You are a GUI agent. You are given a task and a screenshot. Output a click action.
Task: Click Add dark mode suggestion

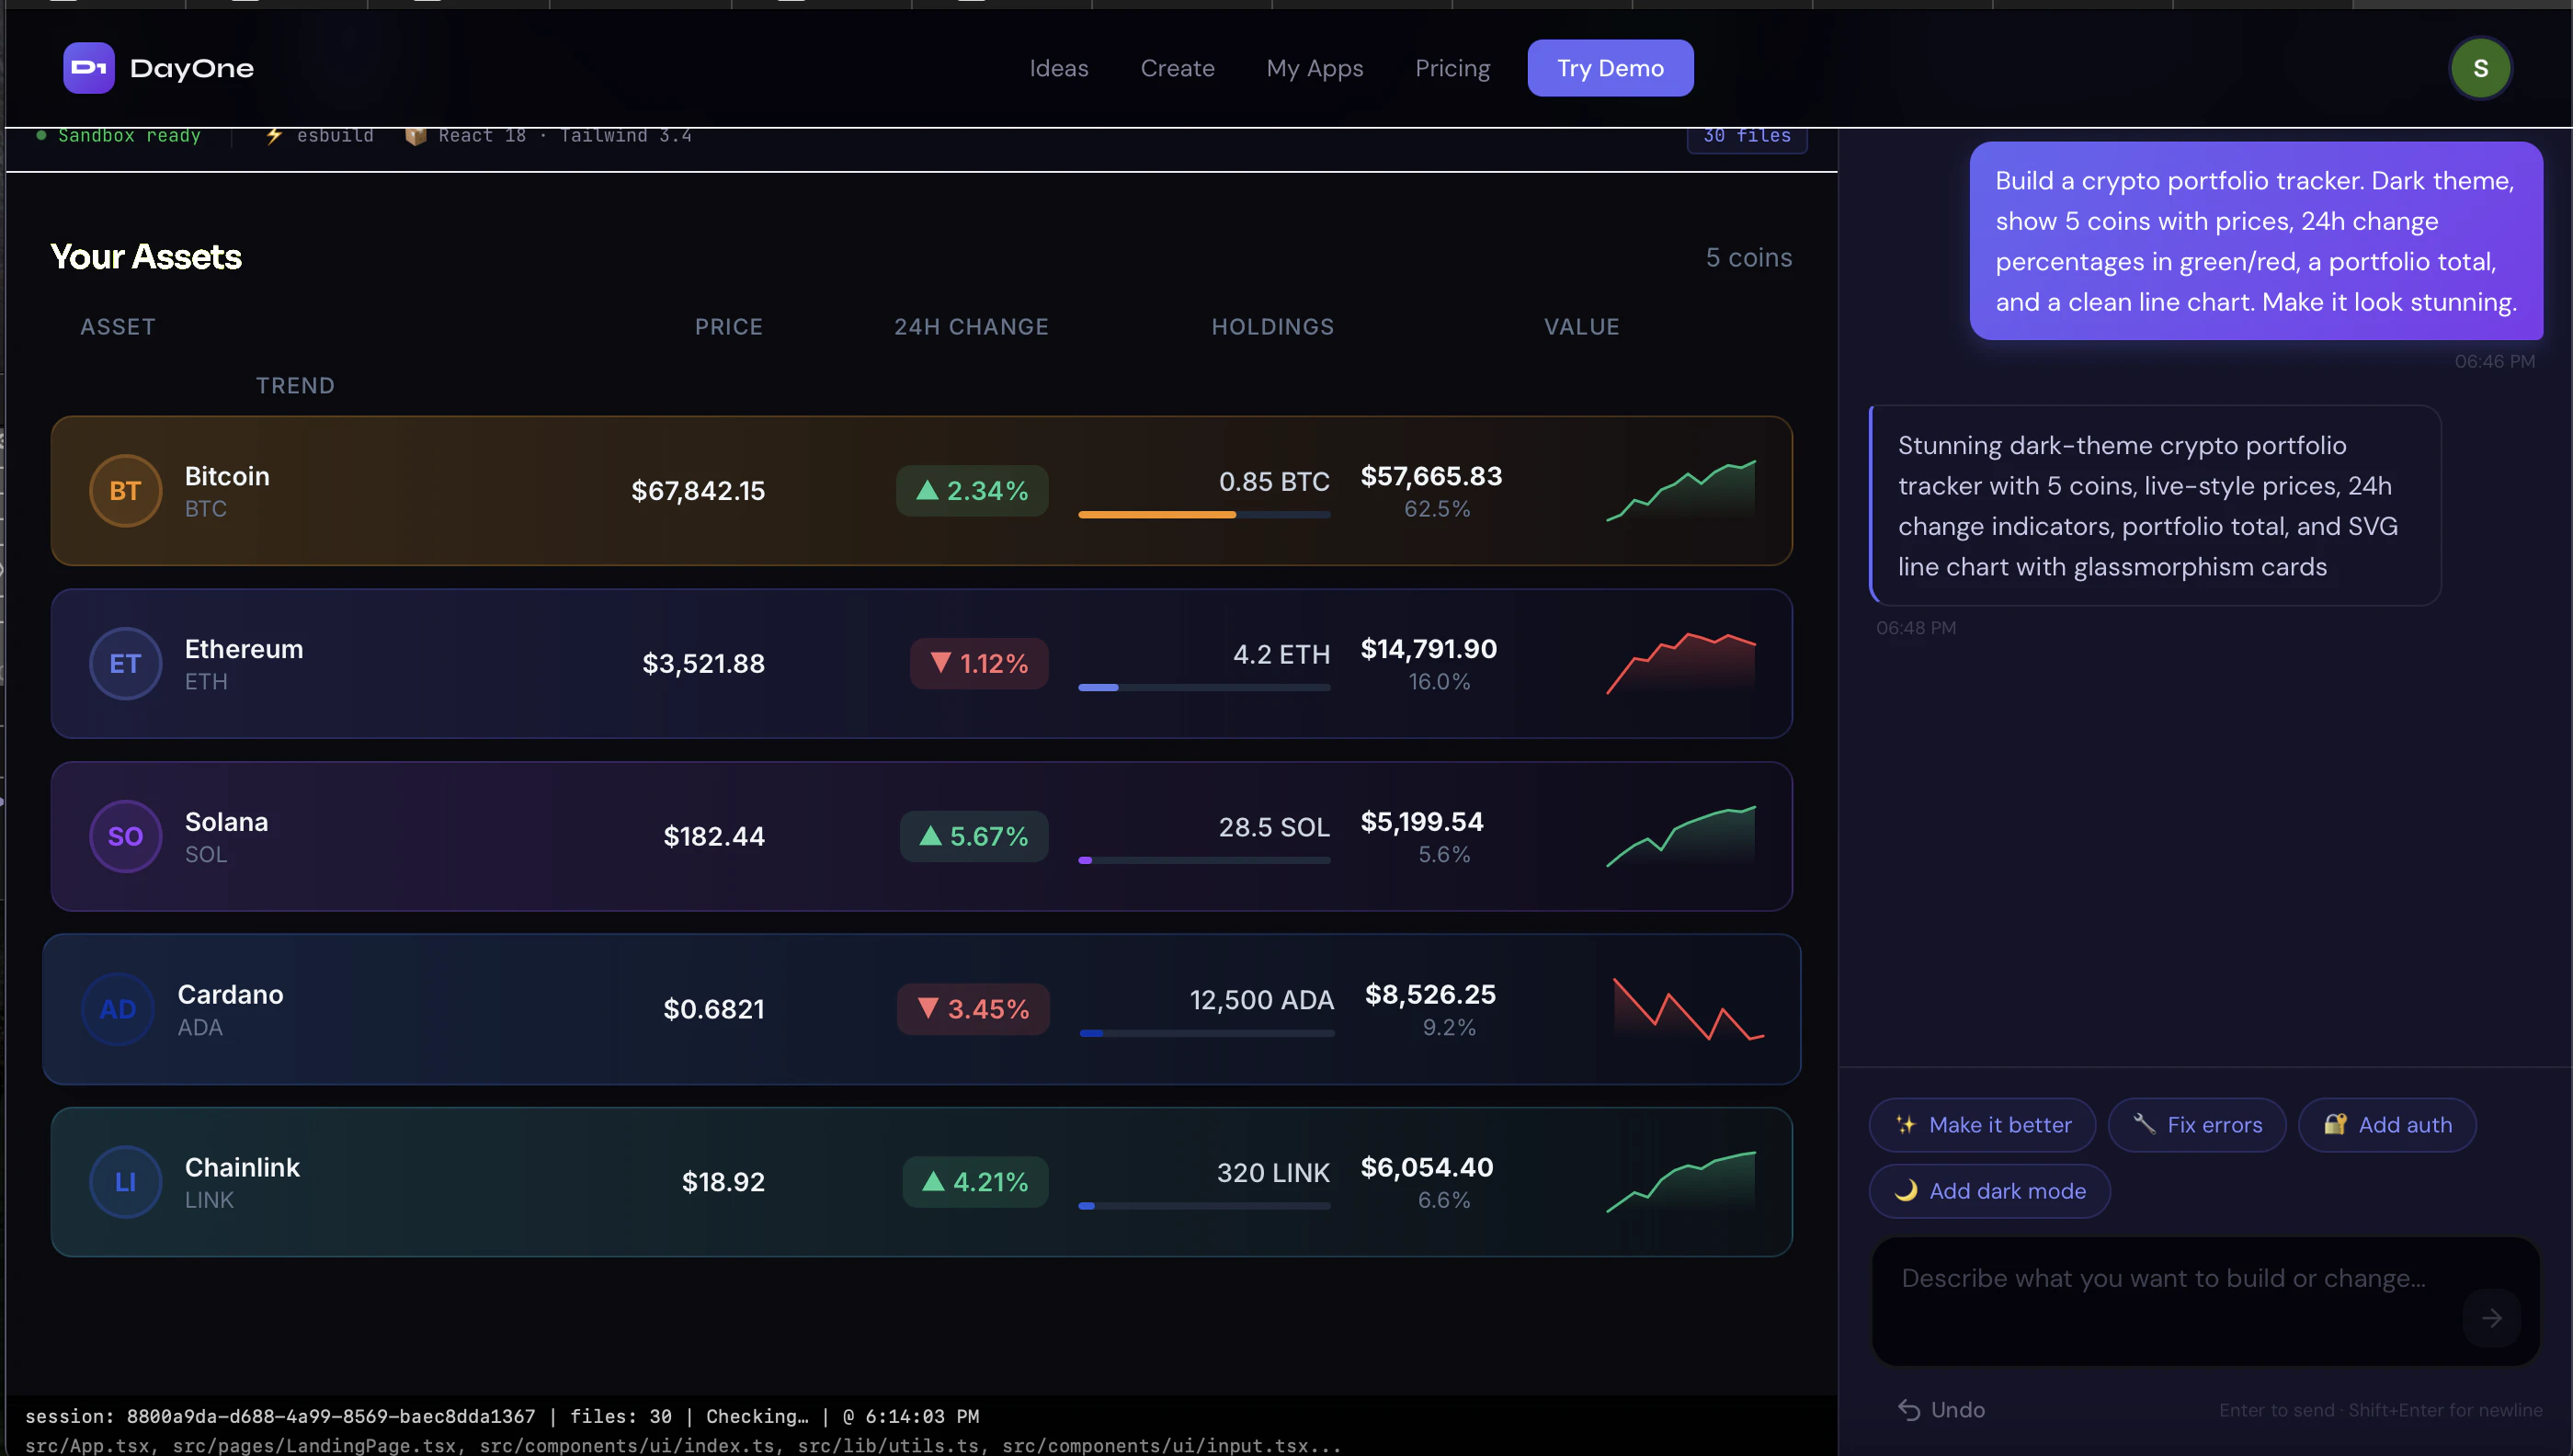[1989, 1191]
